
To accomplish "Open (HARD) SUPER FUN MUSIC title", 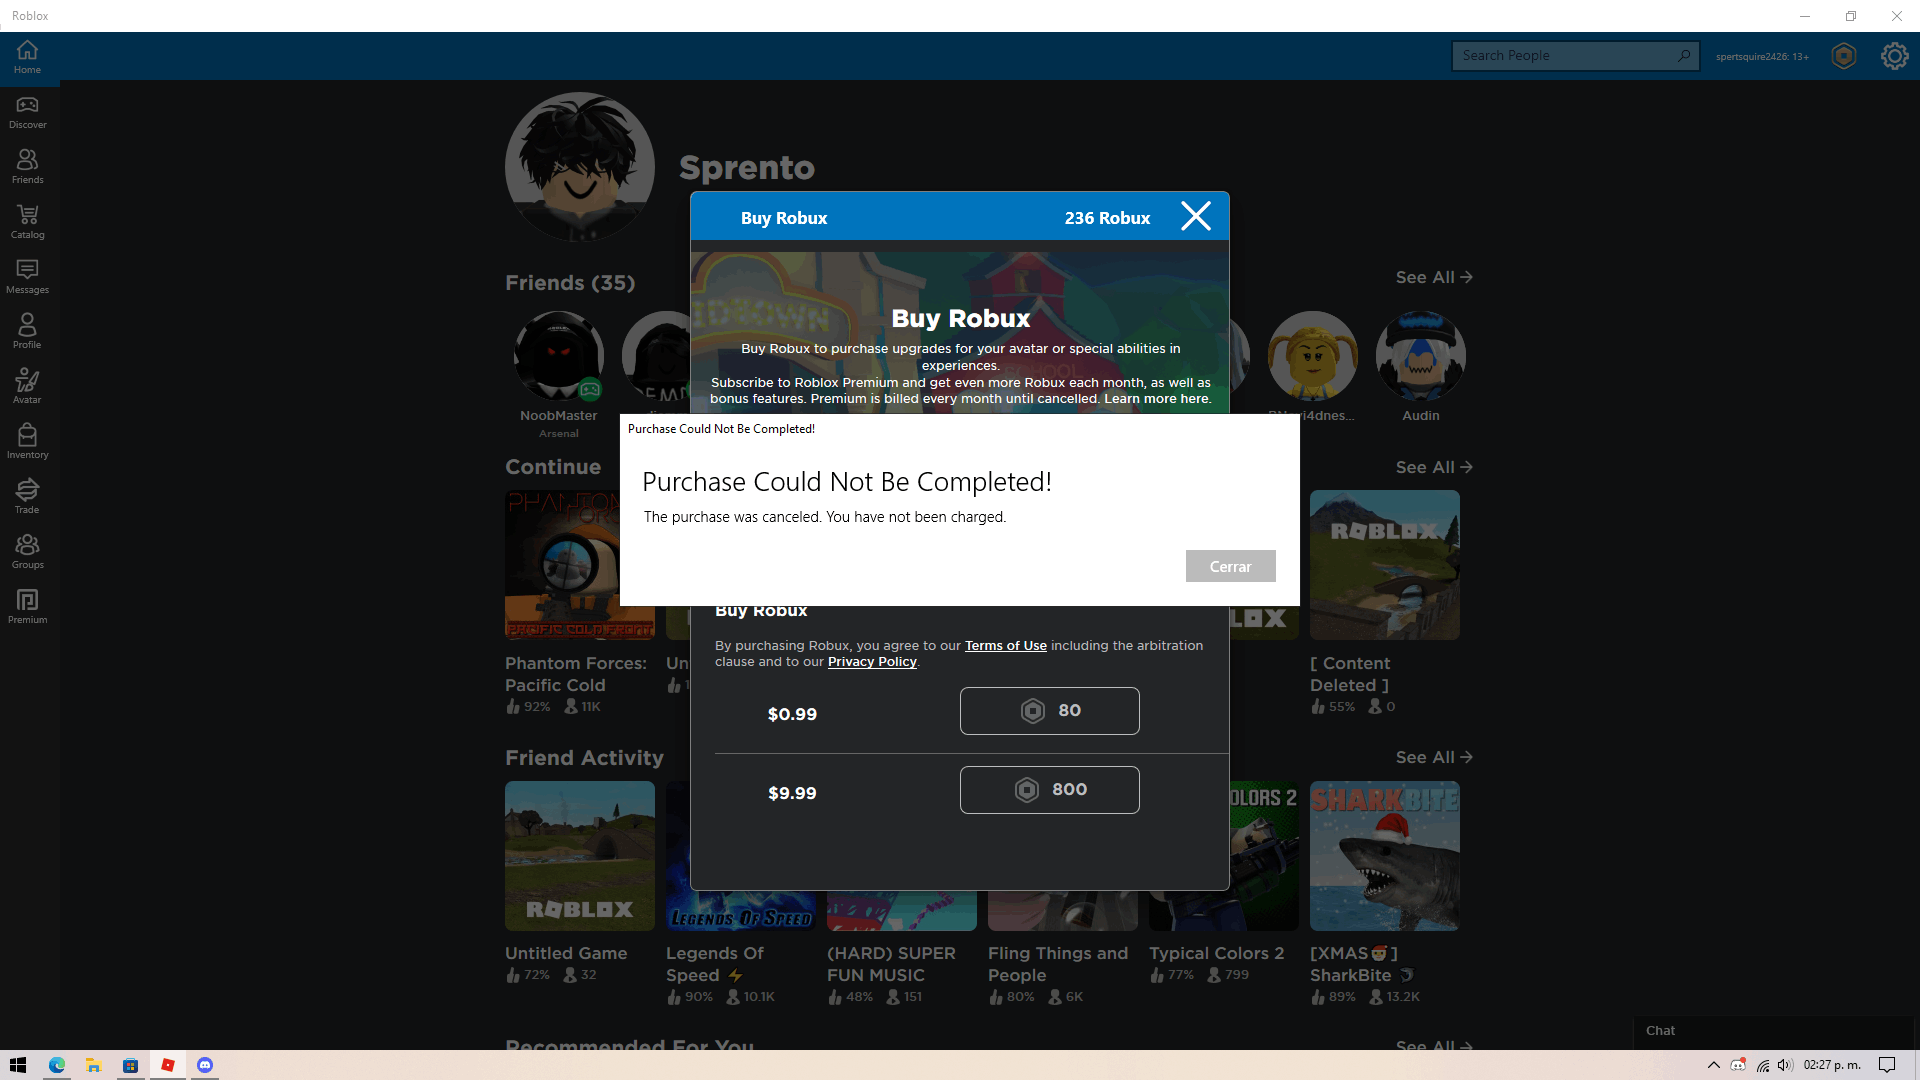I will click(891, 964).
